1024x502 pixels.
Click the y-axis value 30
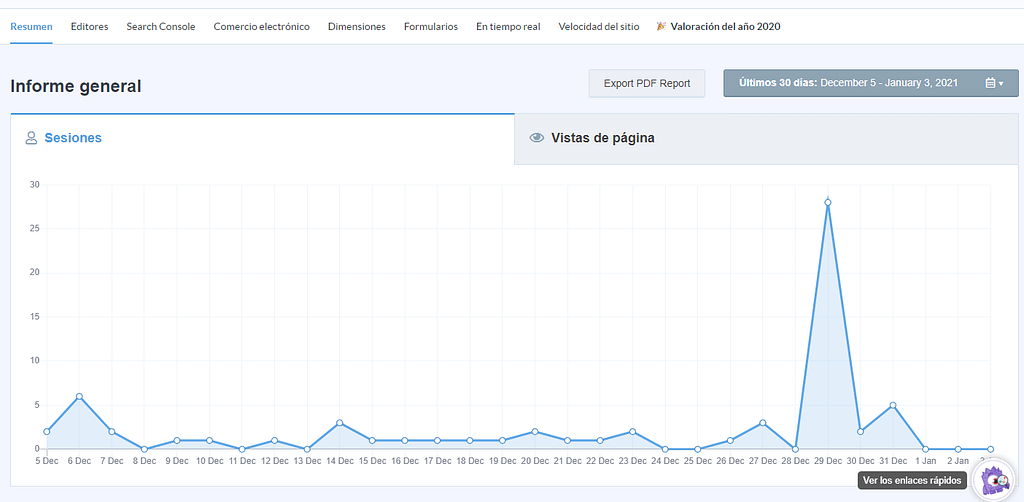(x=35, y=185)
